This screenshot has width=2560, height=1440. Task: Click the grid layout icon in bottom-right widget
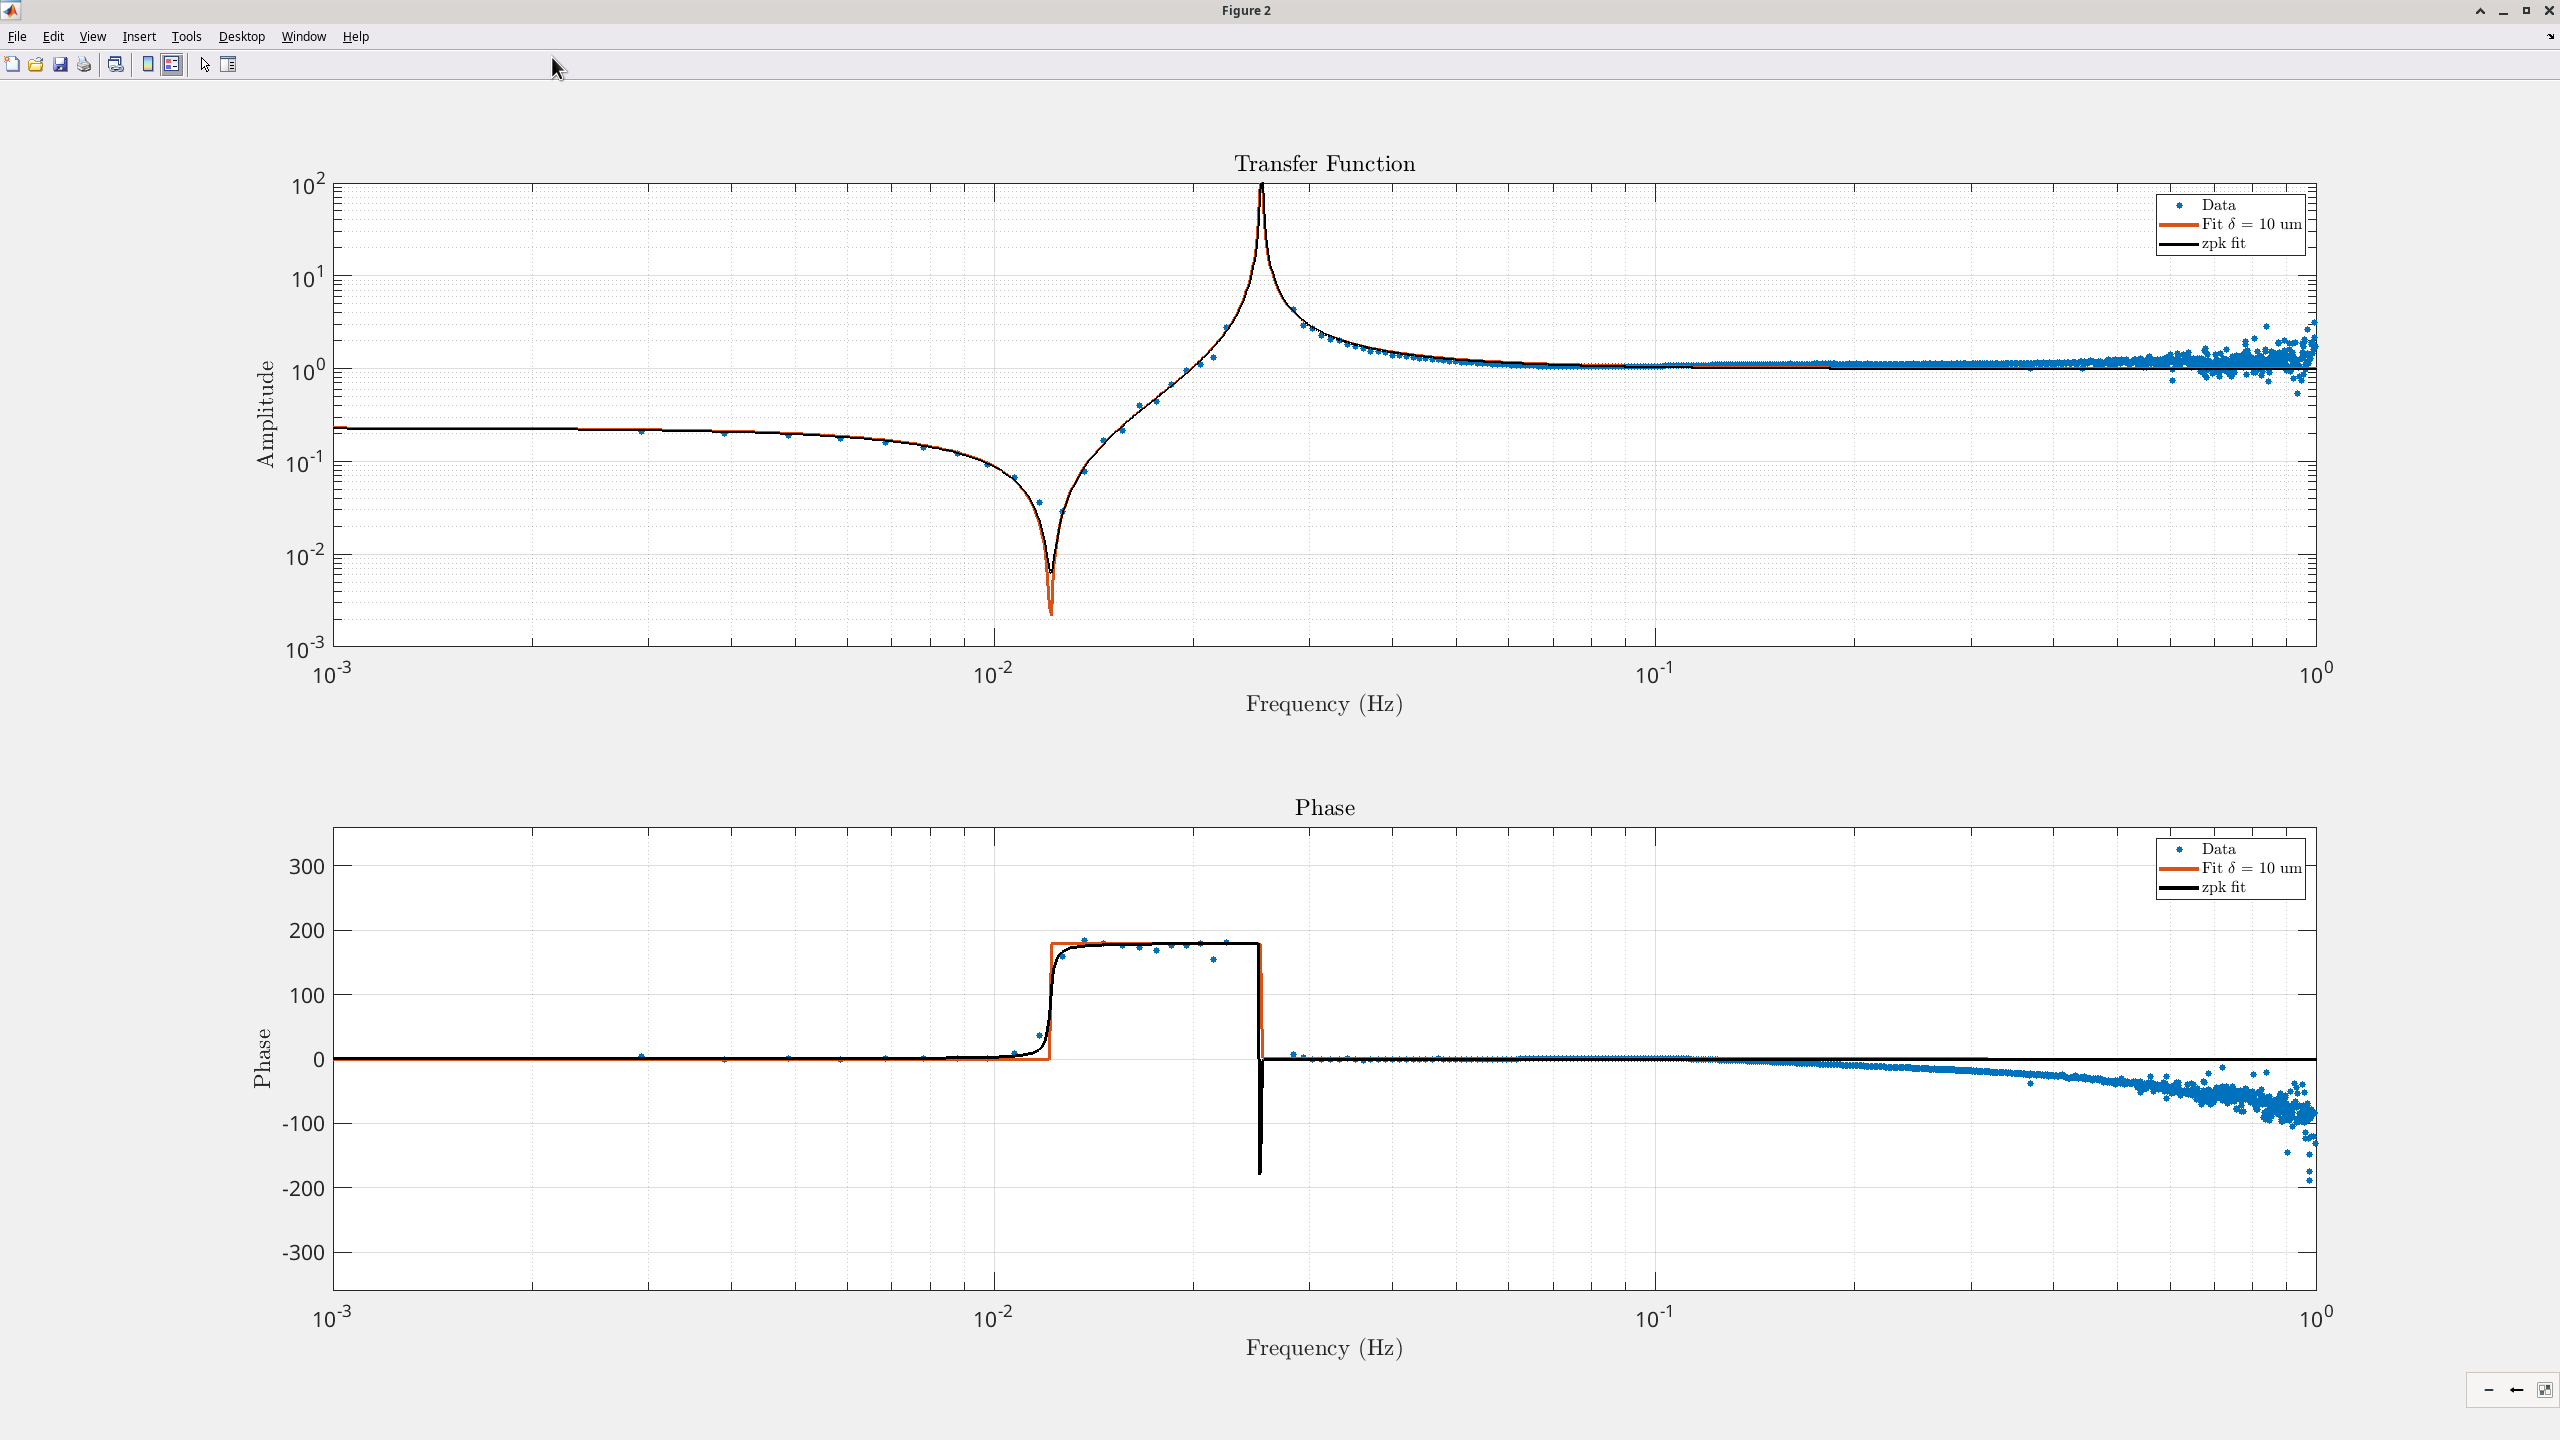[2545, 1390]
